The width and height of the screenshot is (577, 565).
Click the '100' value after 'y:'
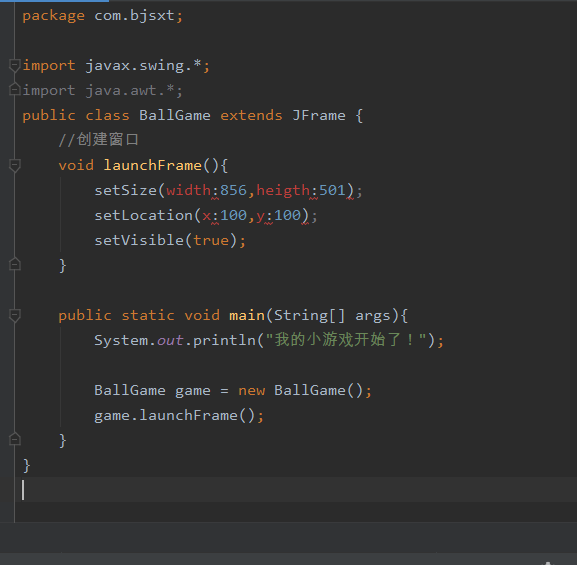tap(287, 215)
